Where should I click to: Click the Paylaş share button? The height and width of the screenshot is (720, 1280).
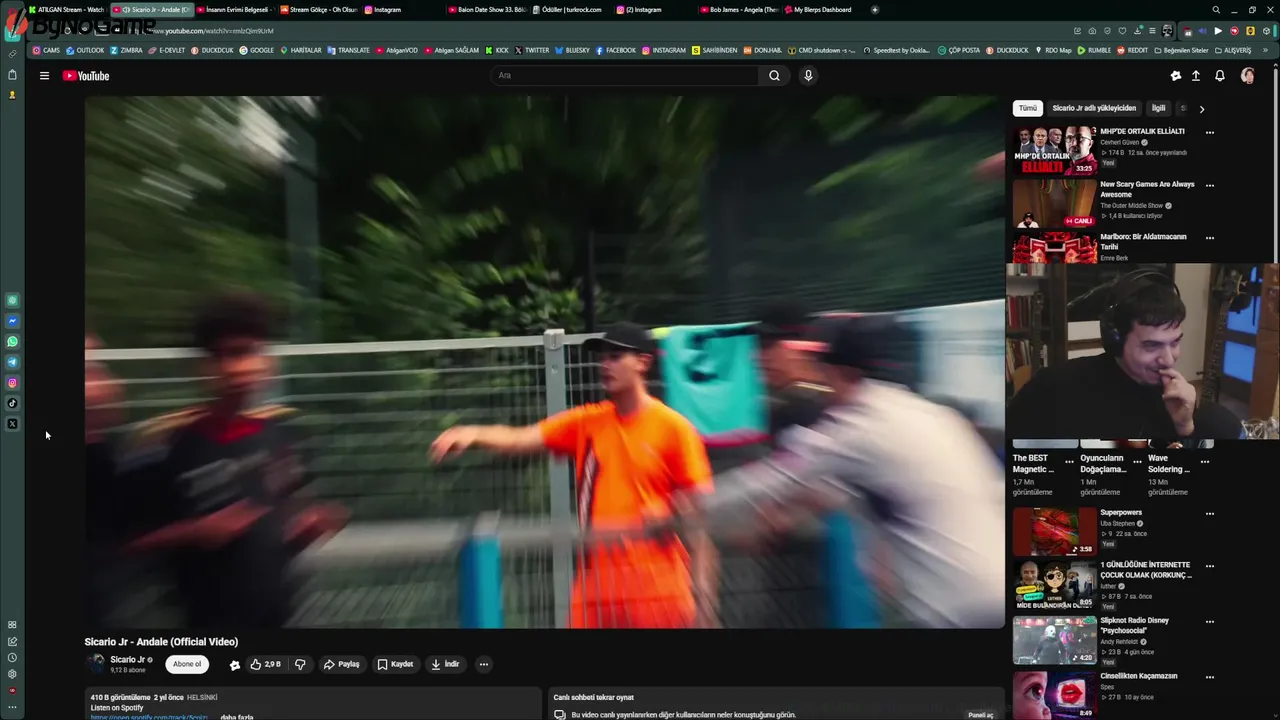[341, 664]
